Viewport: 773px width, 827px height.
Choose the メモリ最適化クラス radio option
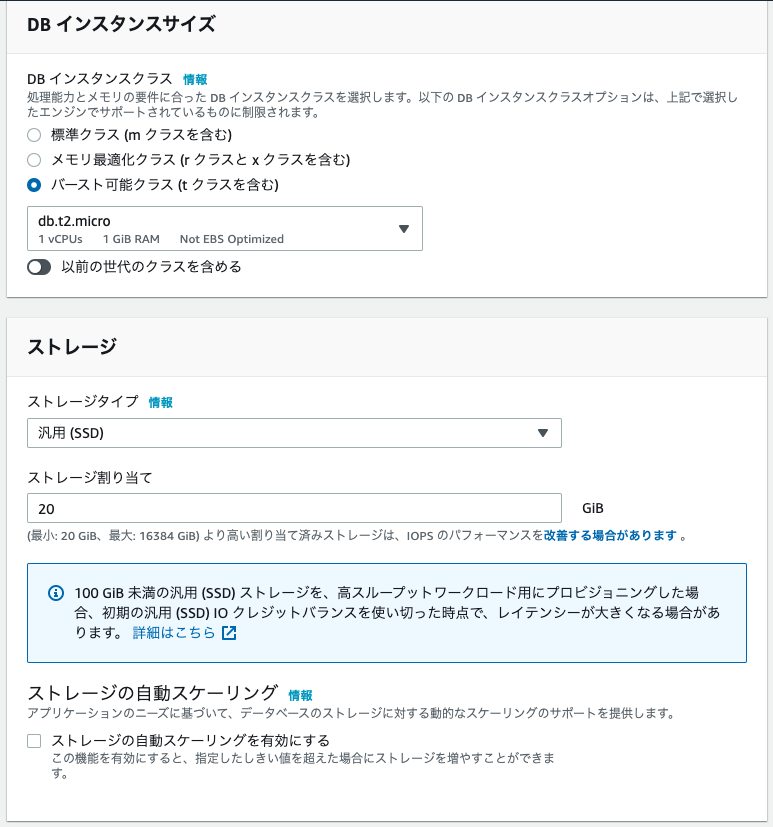[x=34, y=159]
